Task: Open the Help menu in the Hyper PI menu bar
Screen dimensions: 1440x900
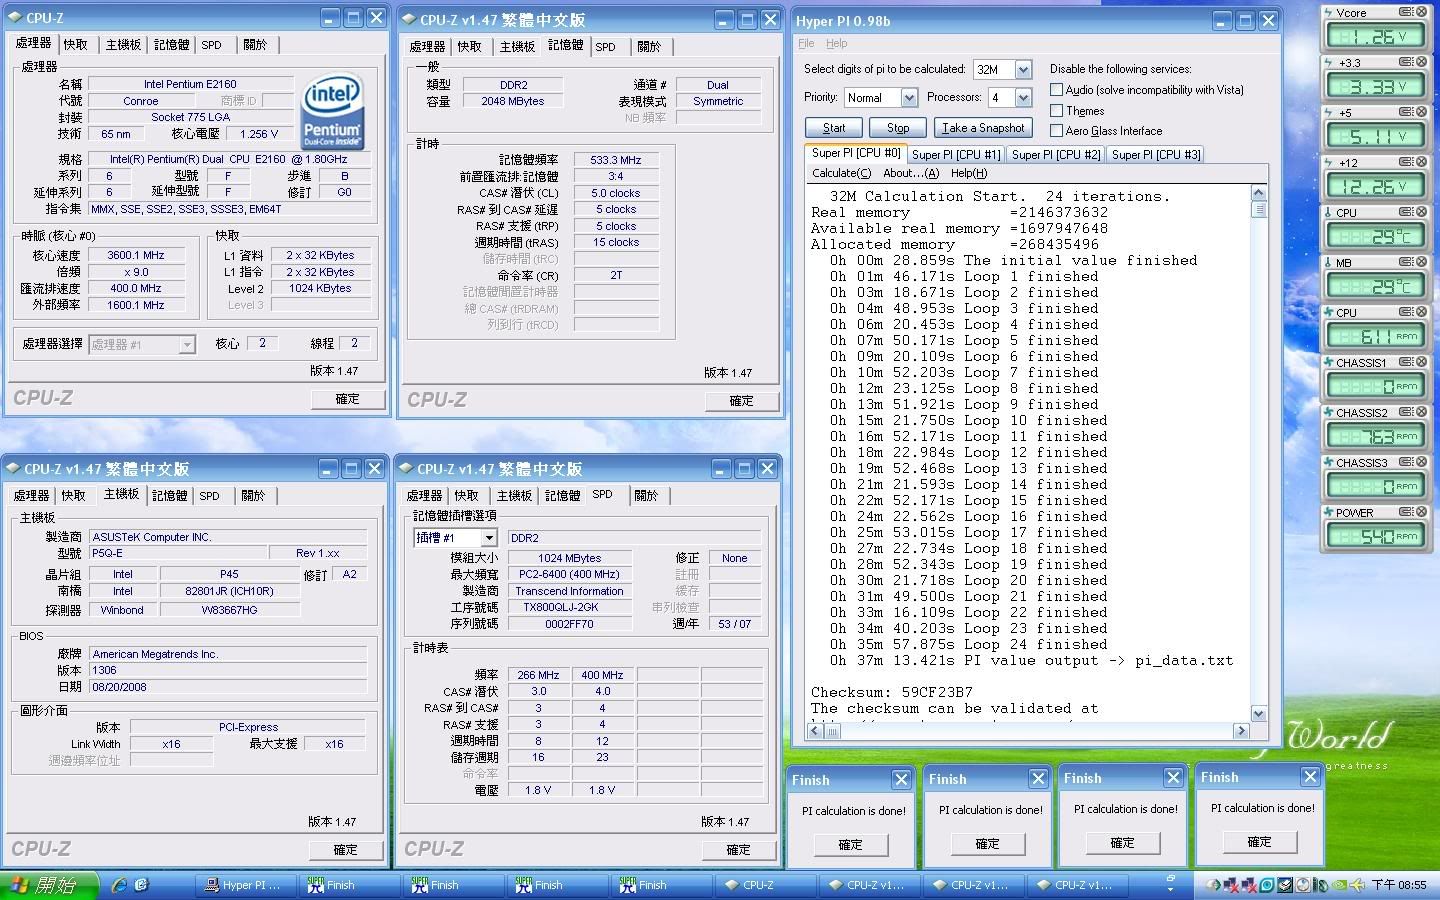Action: (837, 44)
